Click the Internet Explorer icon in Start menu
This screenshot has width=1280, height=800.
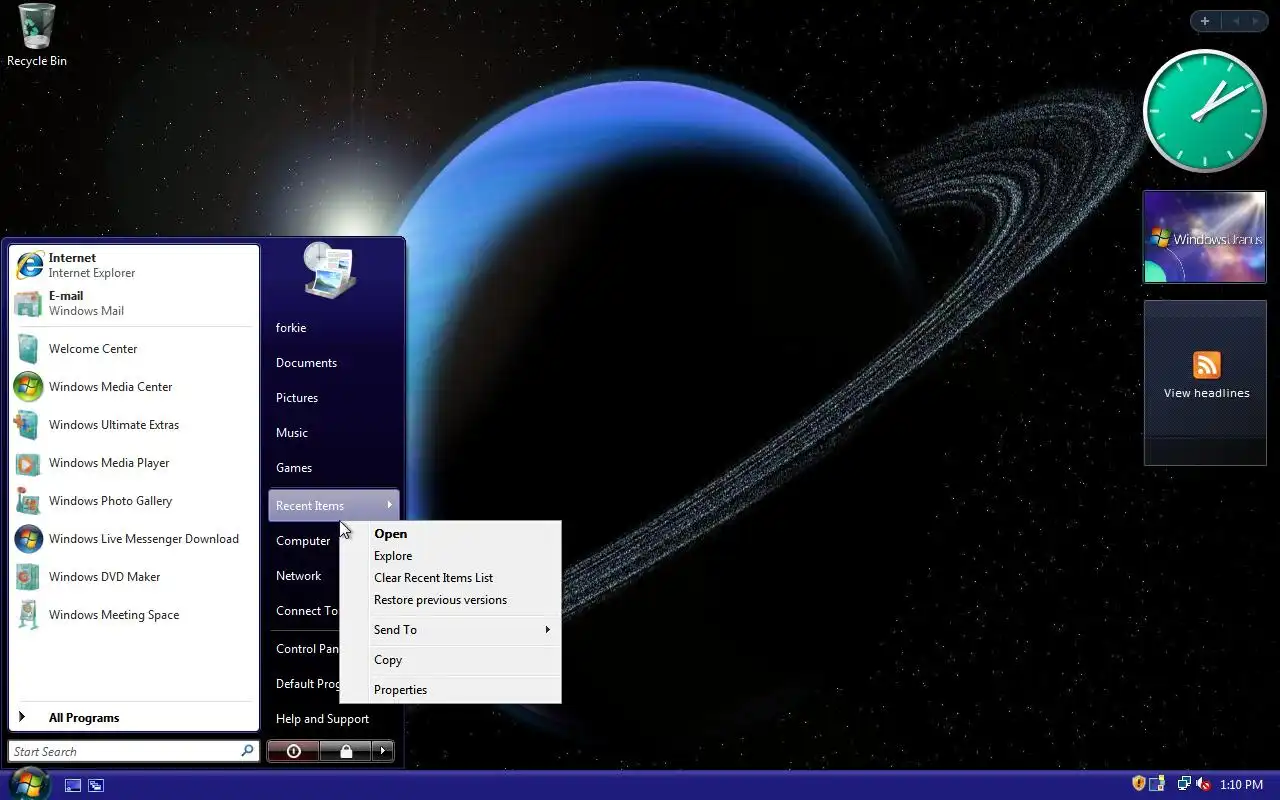(x=29, y=265)
